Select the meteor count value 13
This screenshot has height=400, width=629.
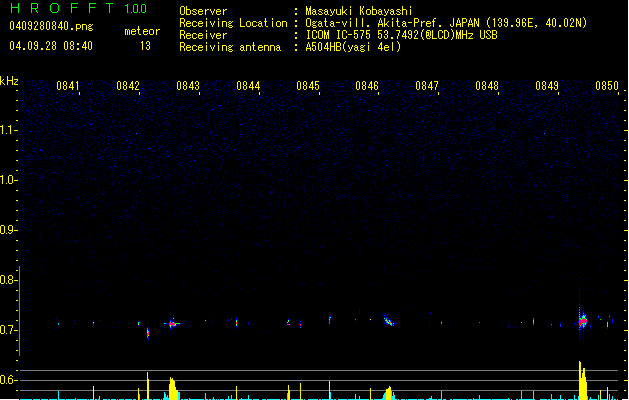[145, 46]
